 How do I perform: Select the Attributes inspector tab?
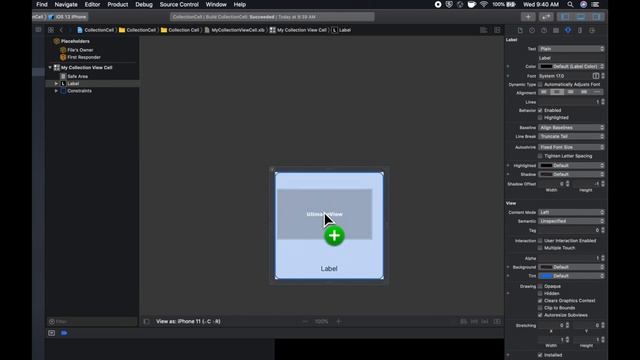coord(568,30)
